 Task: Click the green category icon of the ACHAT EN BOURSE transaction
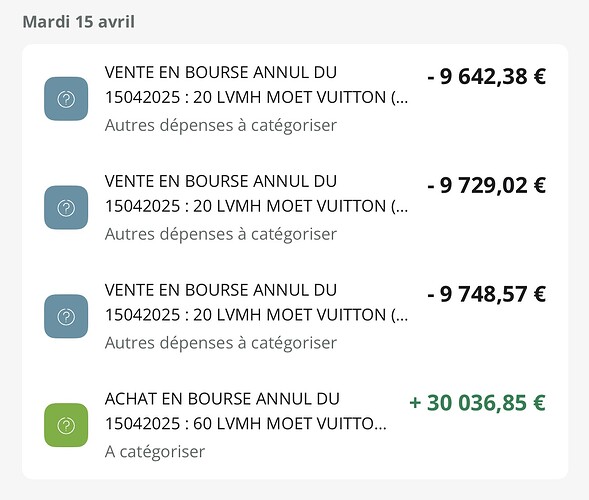66,425
